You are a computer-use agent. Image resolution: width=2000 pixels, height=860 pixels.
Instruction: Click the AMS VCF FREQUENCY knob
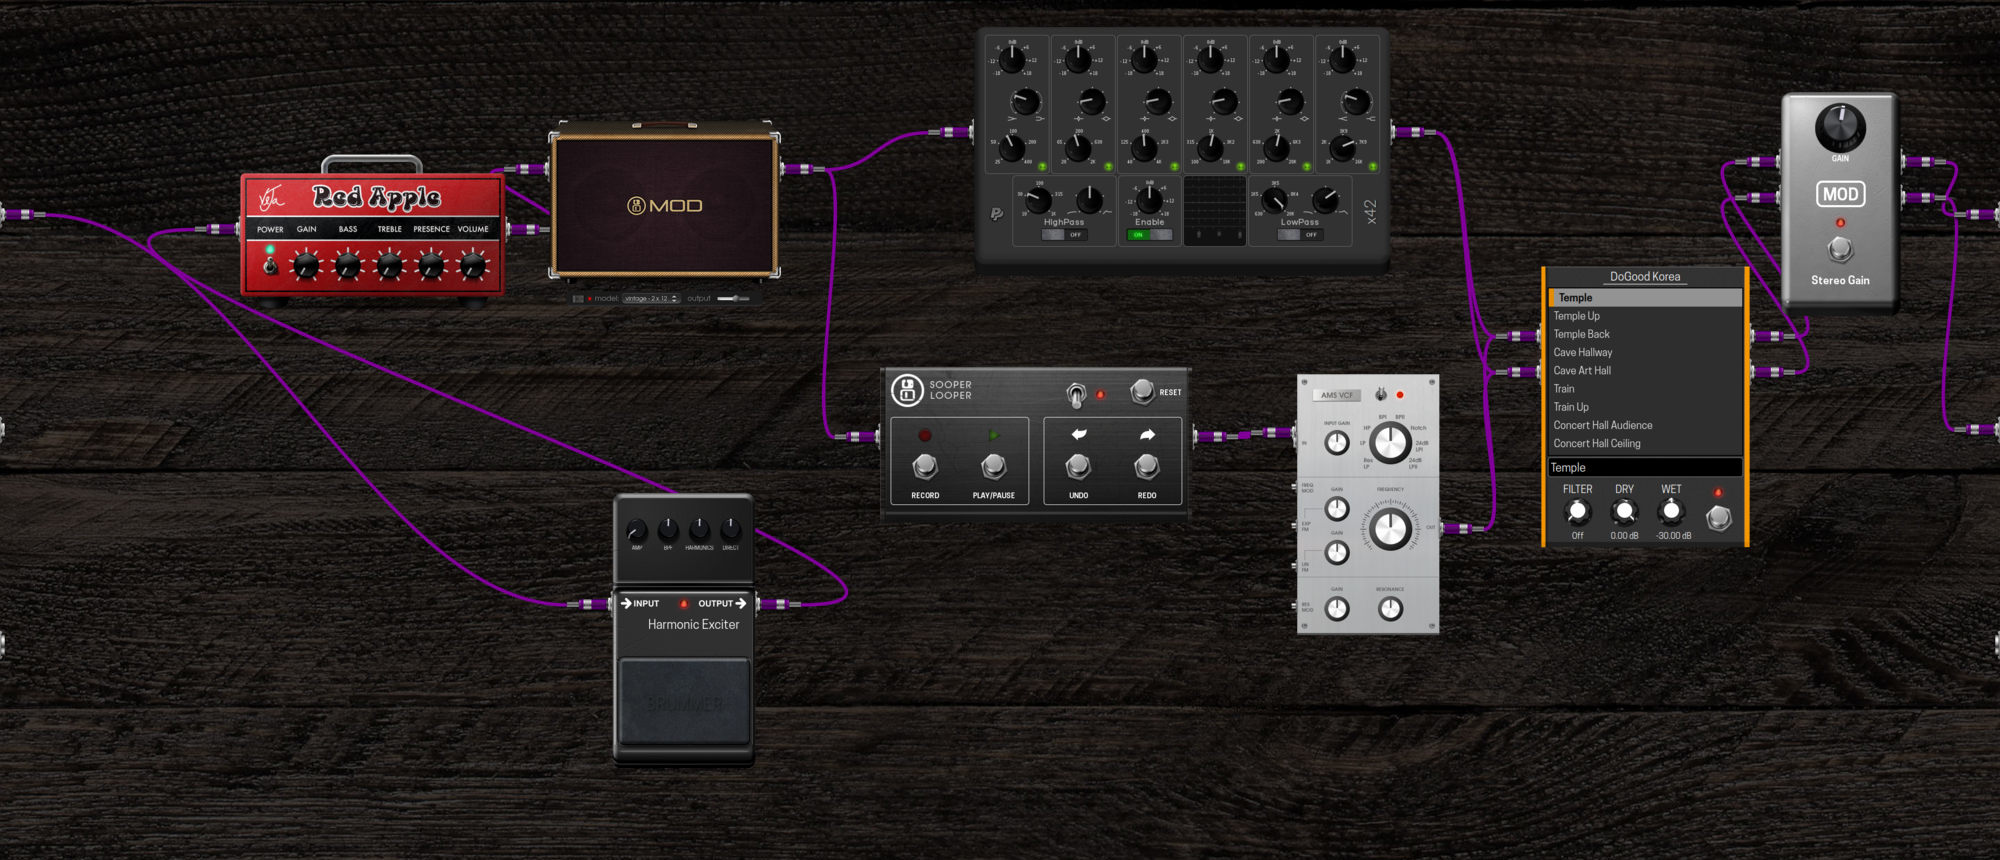1390,529
